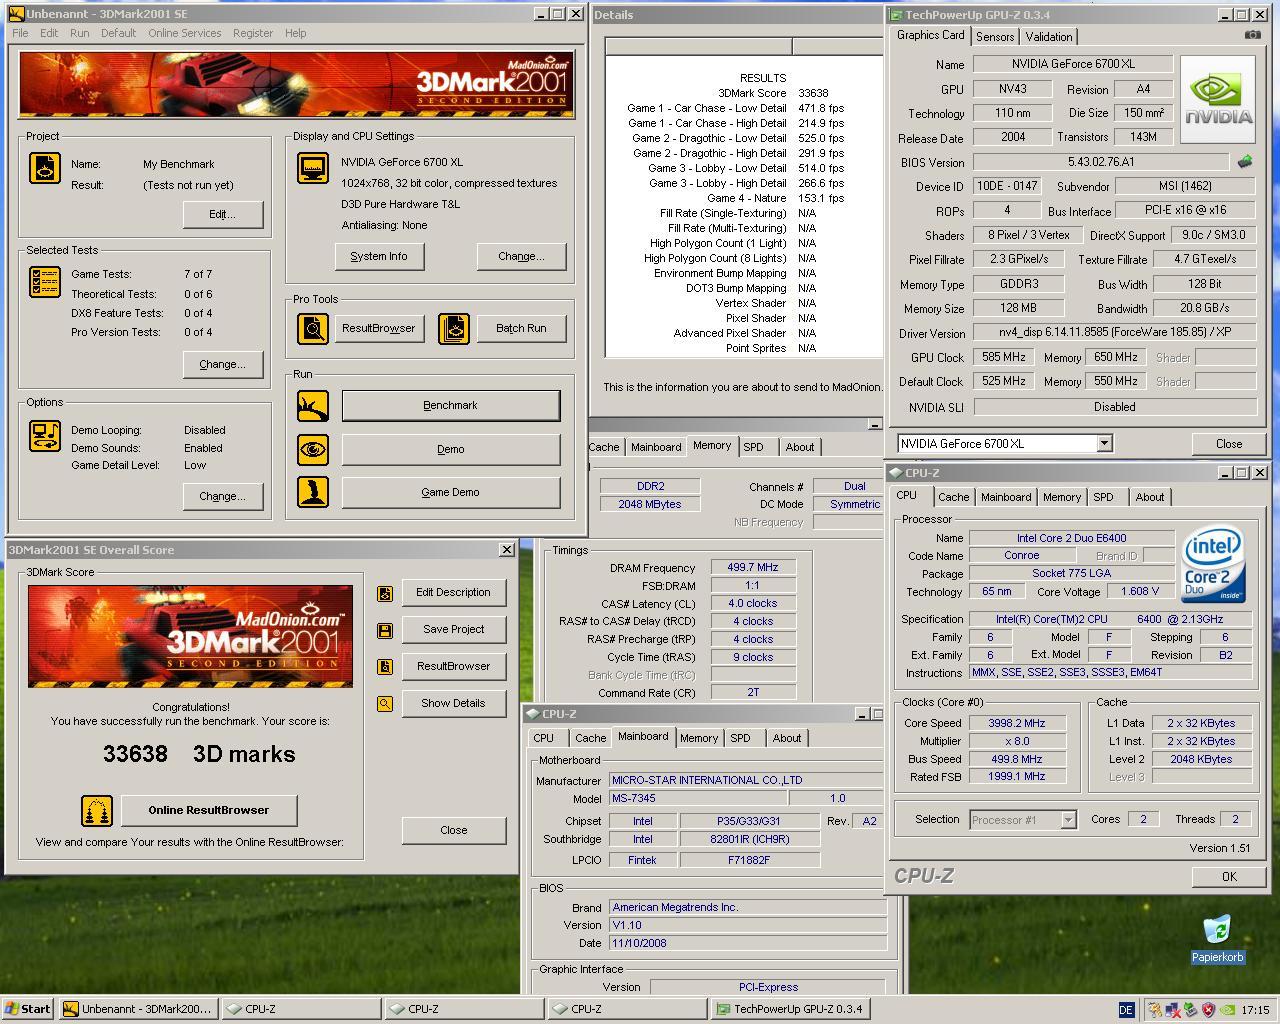Click the ResultBrowser magnifier icon in Pro Tools
The height and width of the screenshot is (1024, 1280).
pos(313,328)
